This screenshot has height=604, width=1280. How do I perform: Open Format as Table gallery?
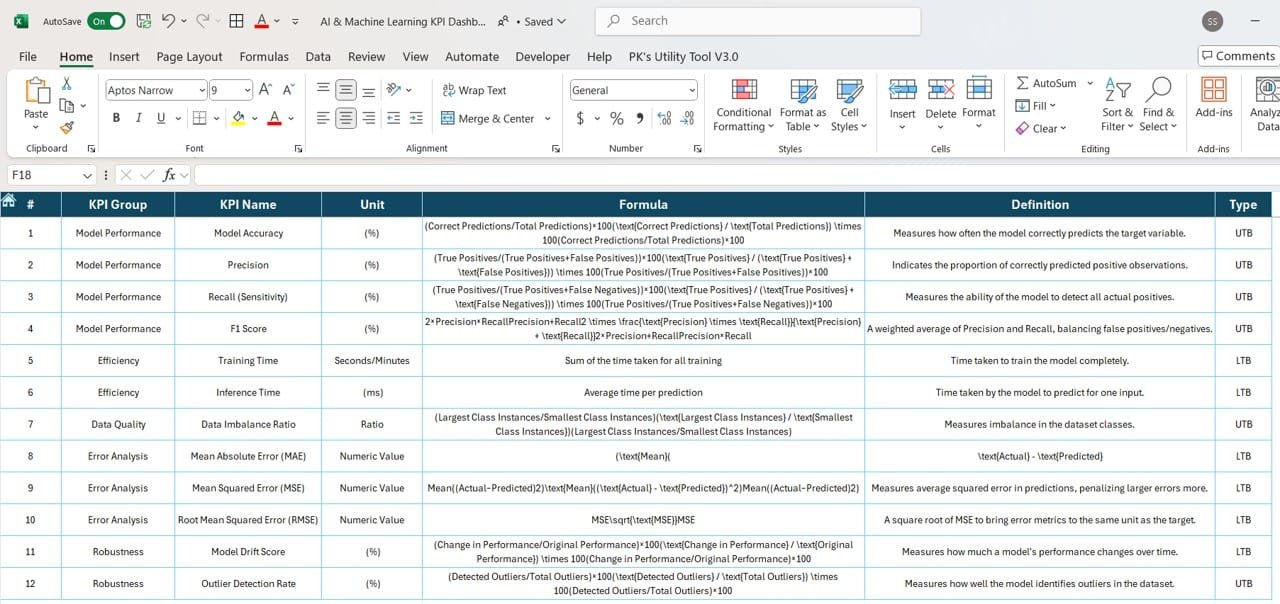click(x=803, y=105)
